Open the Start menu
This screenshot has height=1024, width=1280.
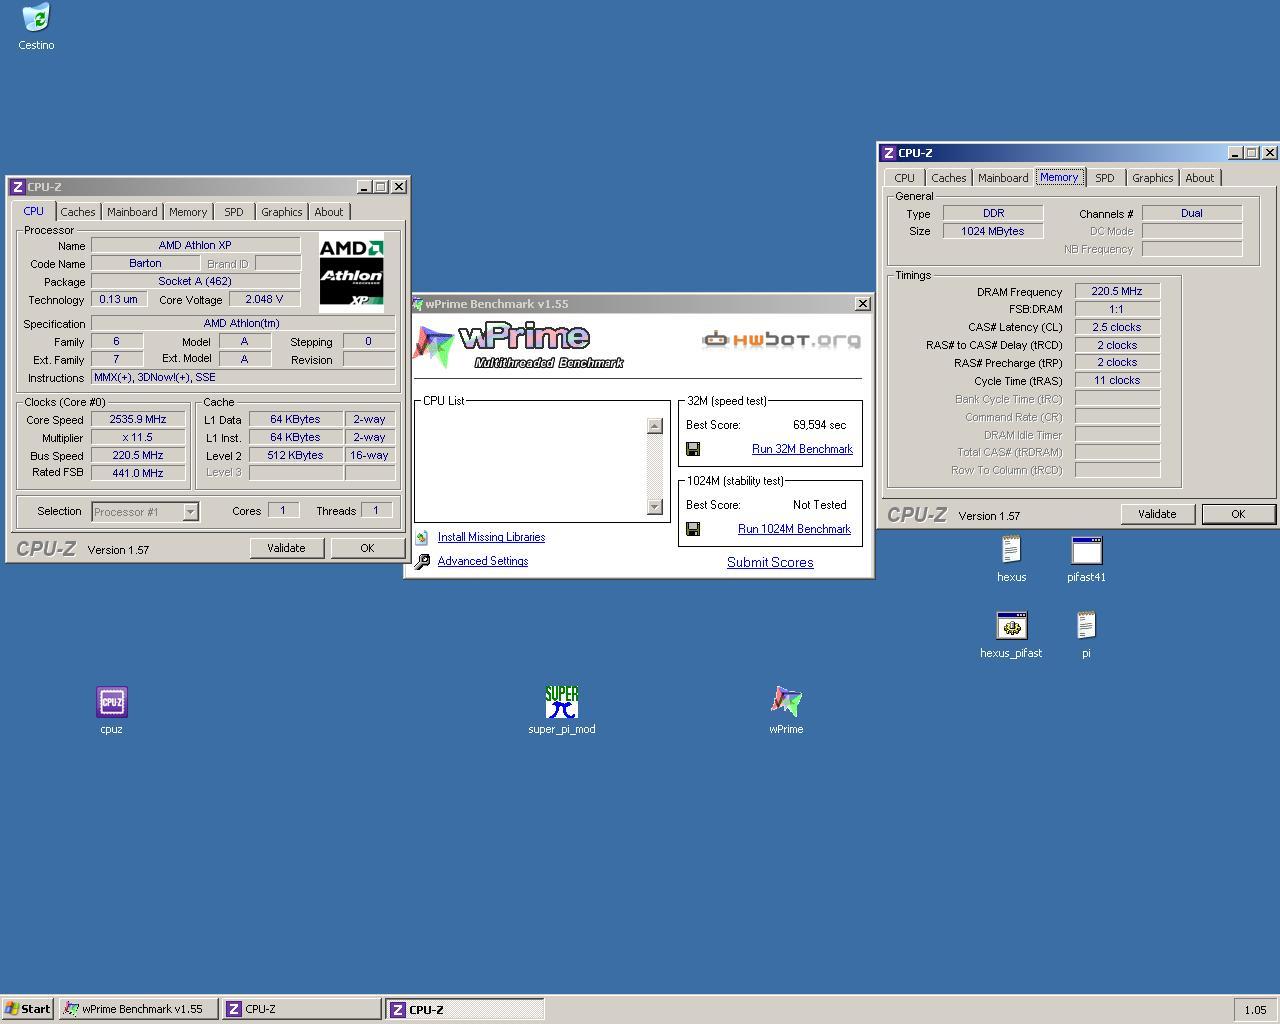[28, 1009]
